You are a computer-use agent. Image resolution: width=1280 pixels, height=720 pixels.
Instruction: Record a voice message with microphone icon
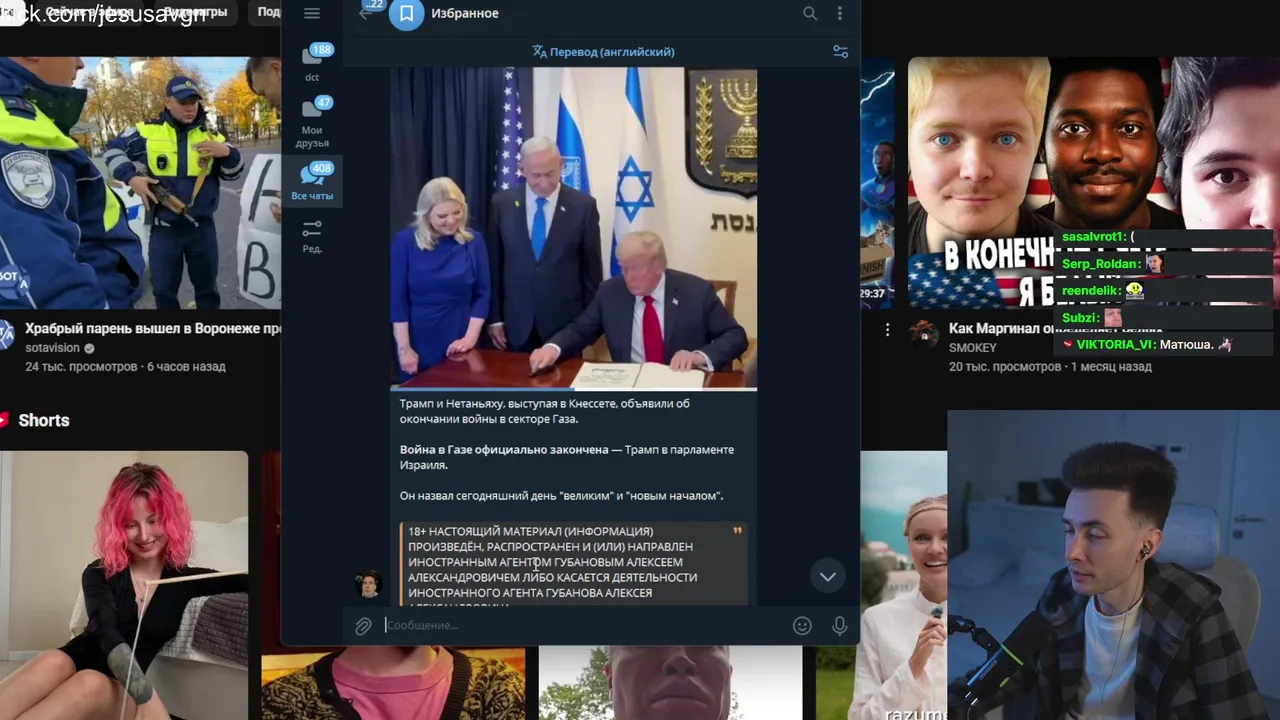coord(840,626)
